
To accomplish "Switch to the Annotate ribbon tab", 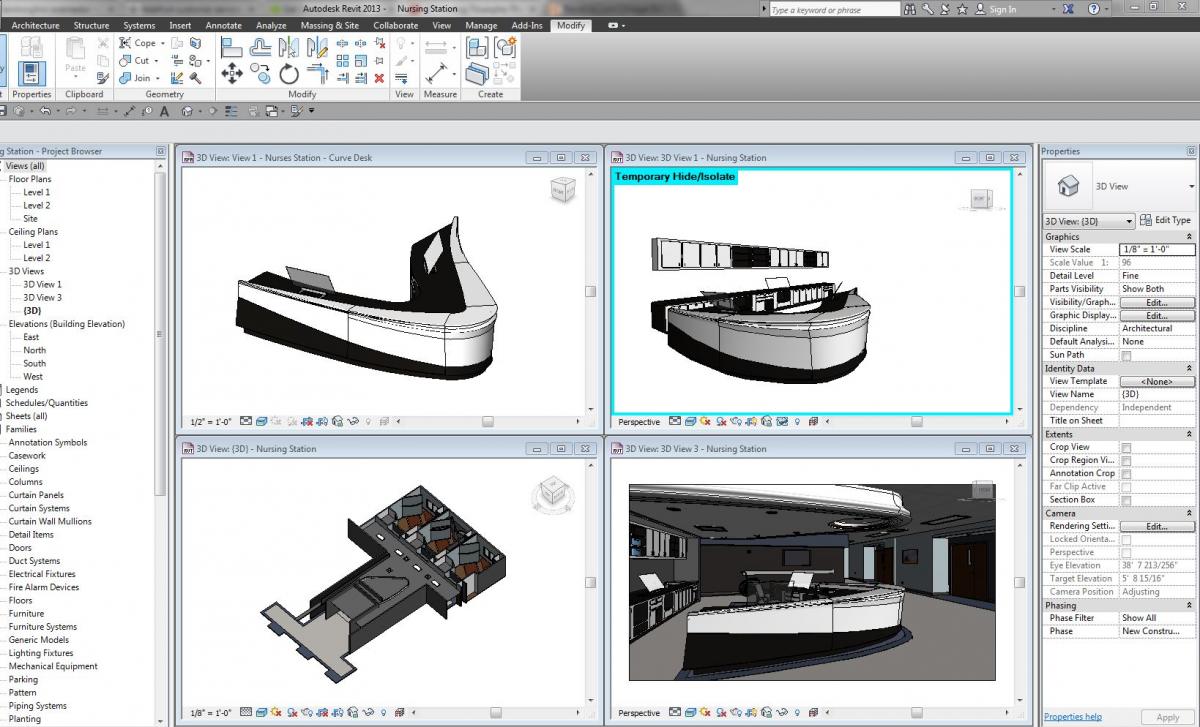I will click(223, 25).
